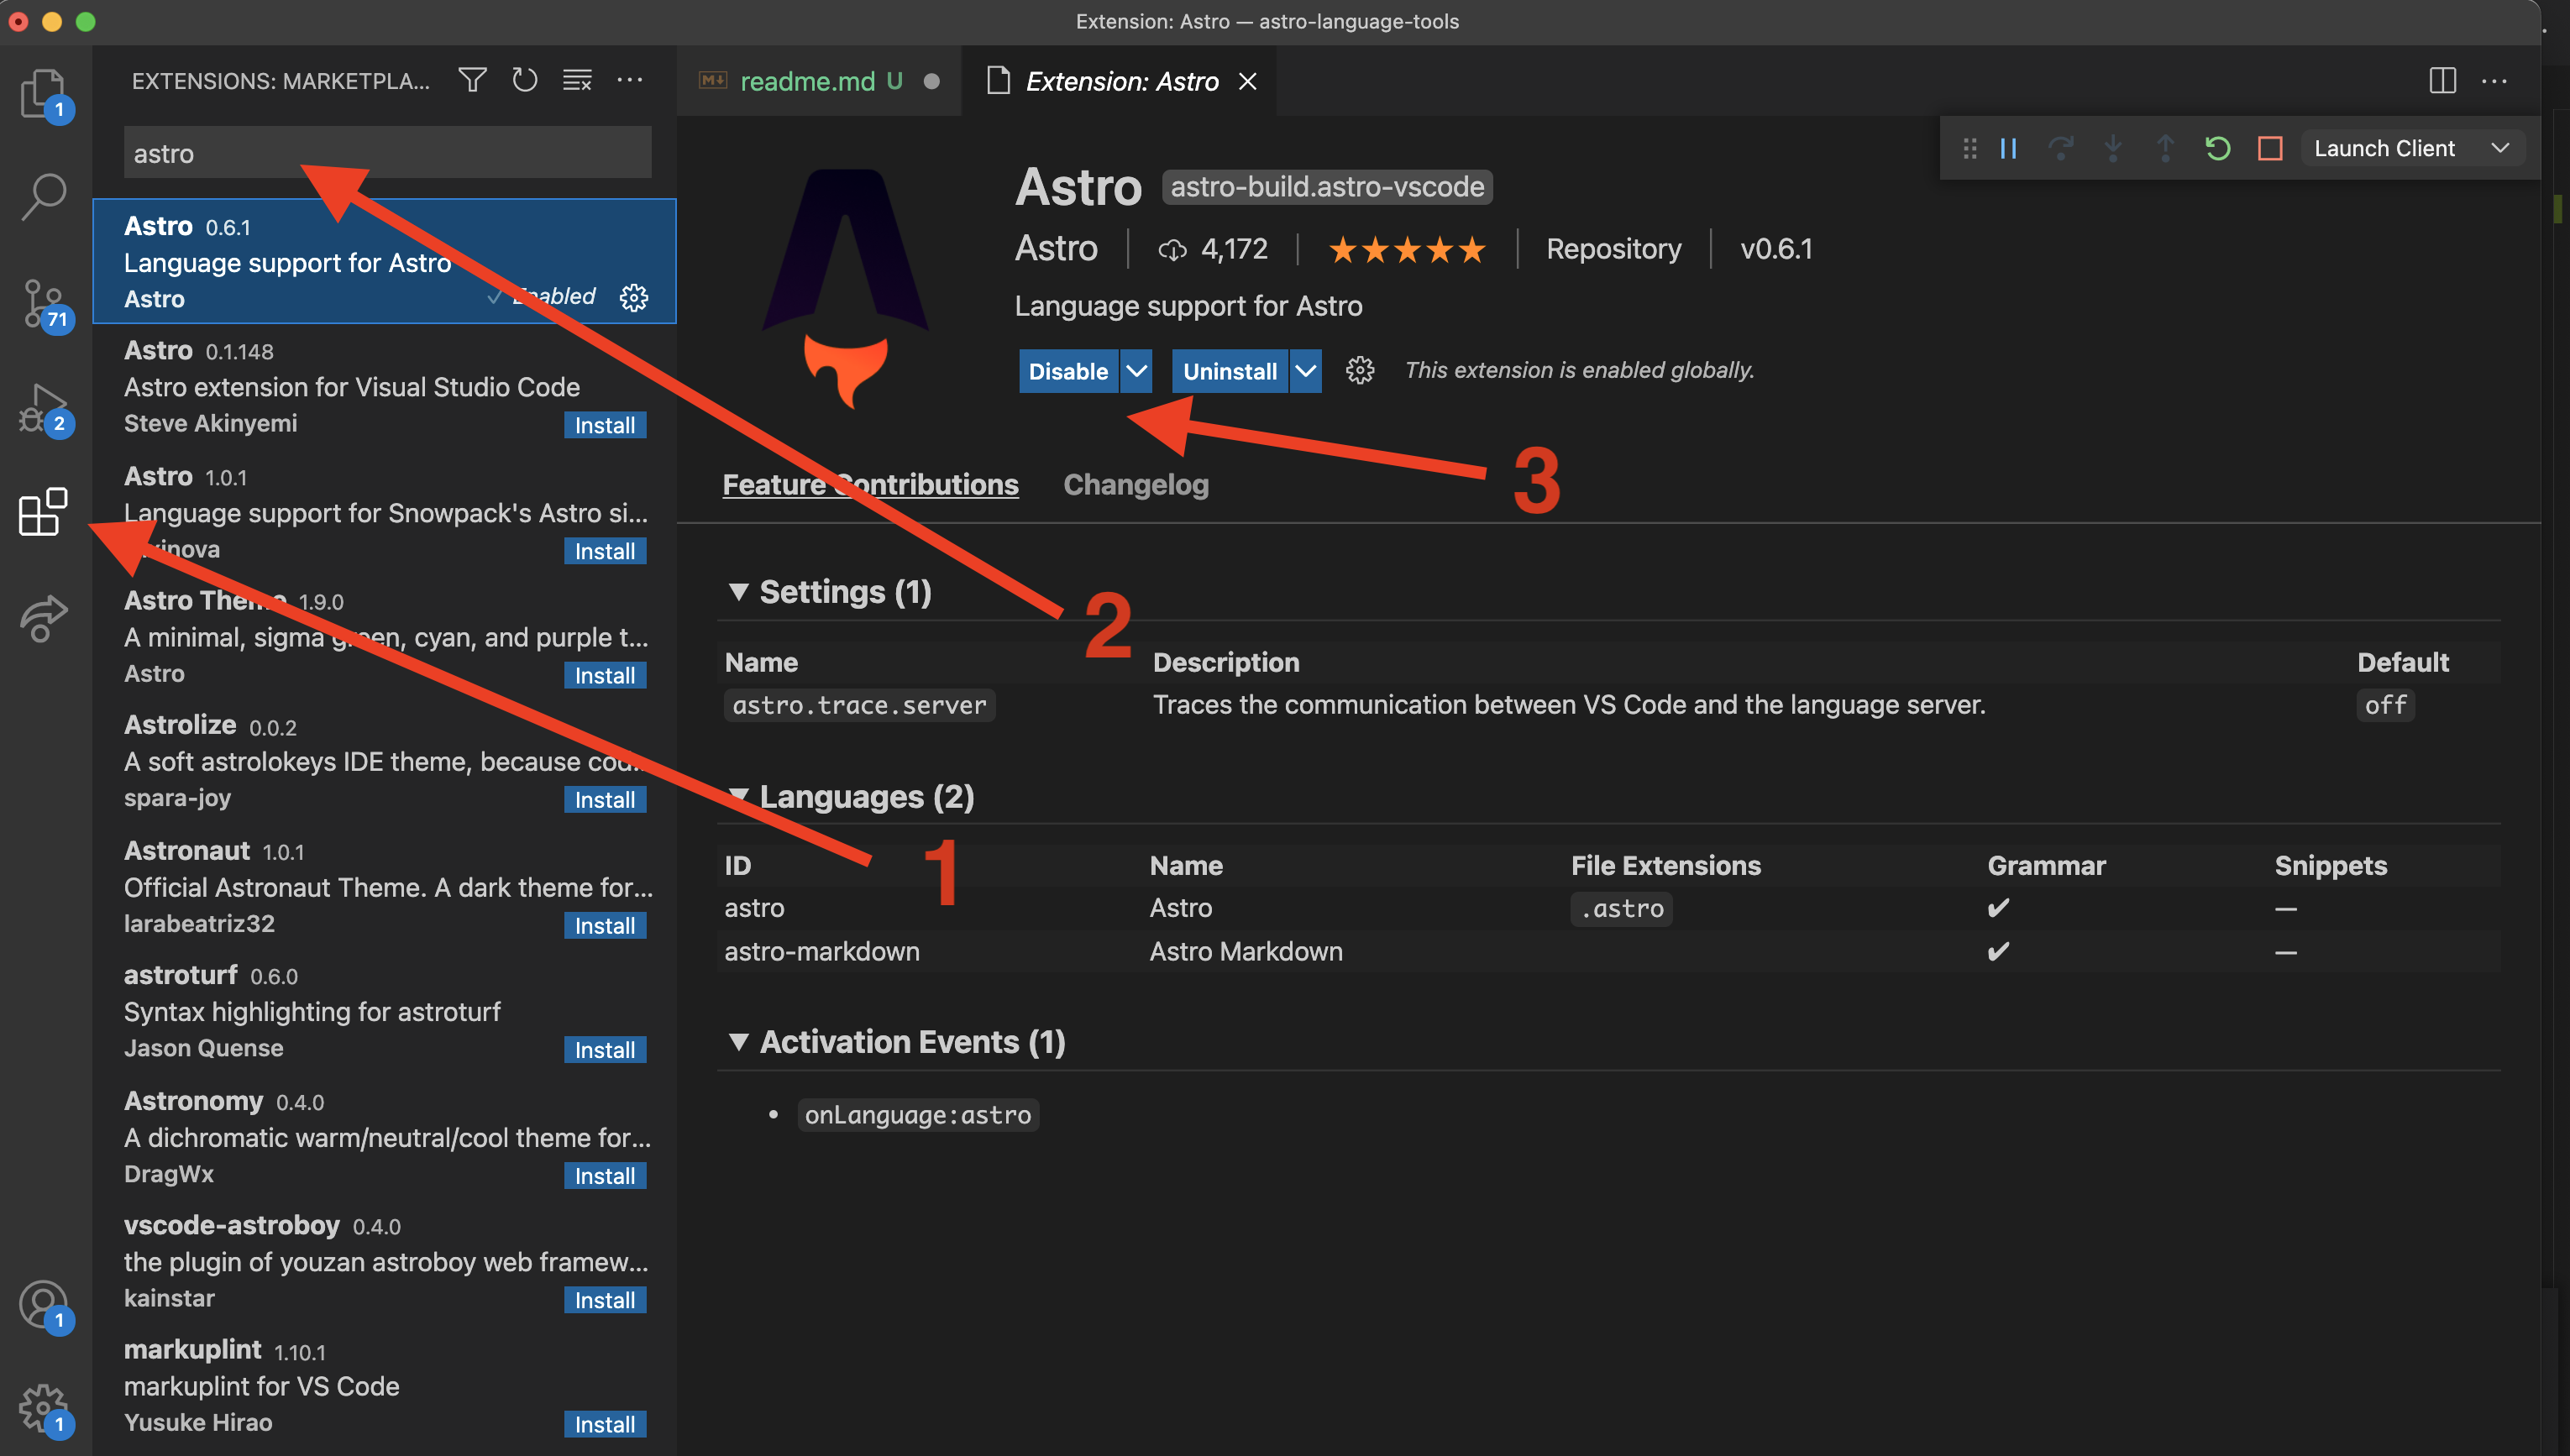
Task: Step into in debug toolbar
Action: [x=2112, y=149]
